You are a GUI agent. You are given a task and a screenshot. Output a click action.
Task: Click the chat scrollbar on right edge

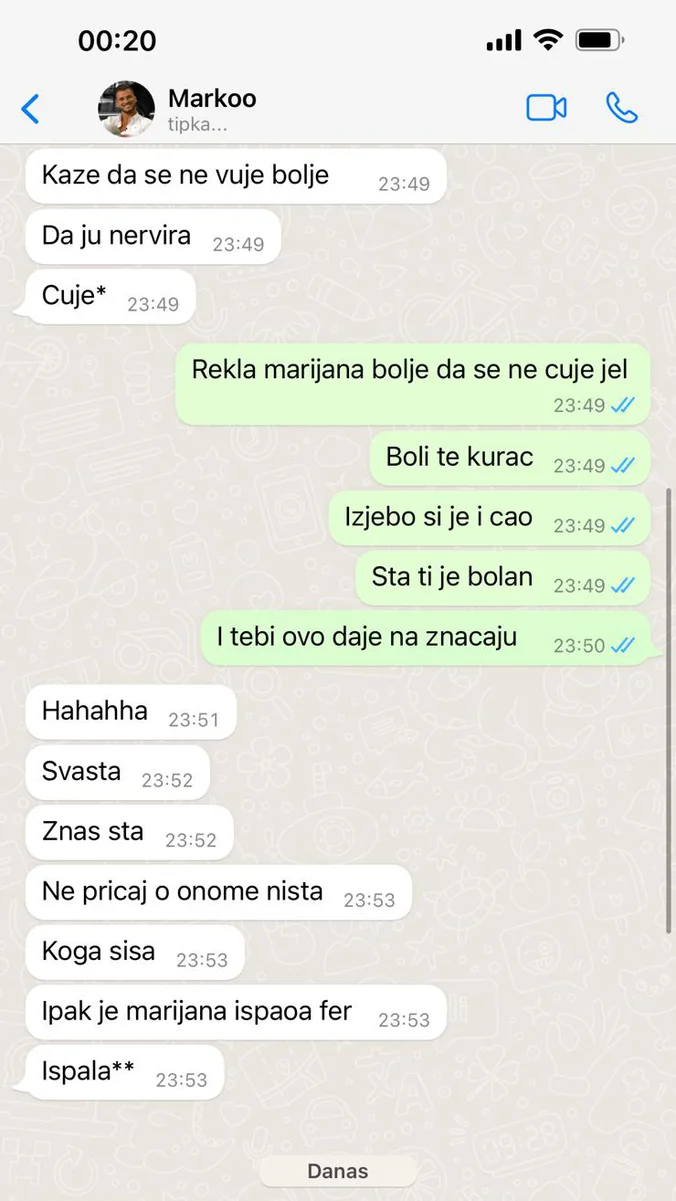[670, 710]
